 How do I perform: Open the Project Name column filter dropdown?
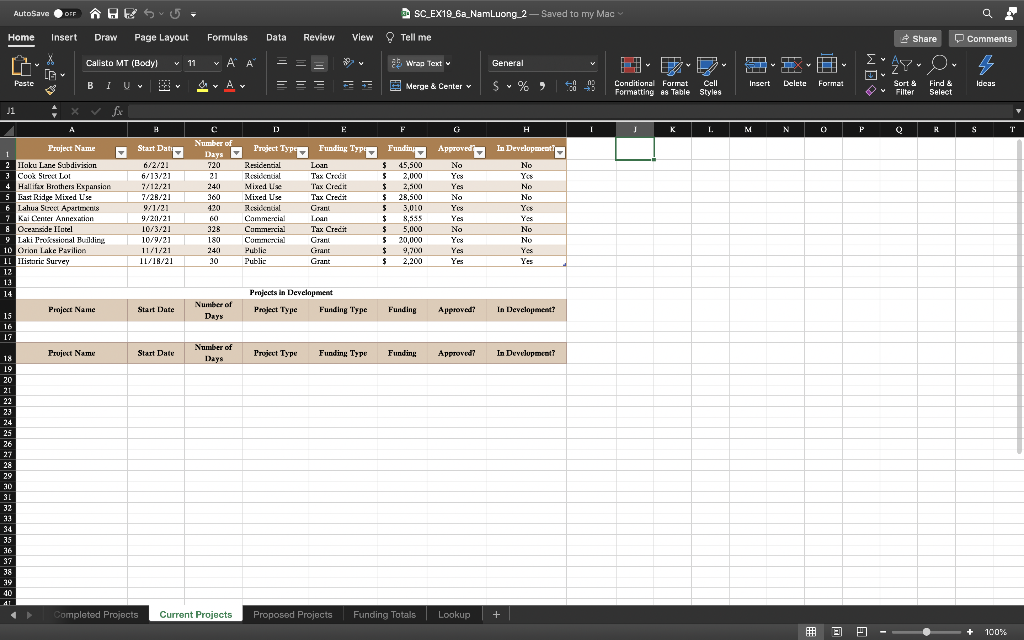pyautogui.click(x=119, y=152)
